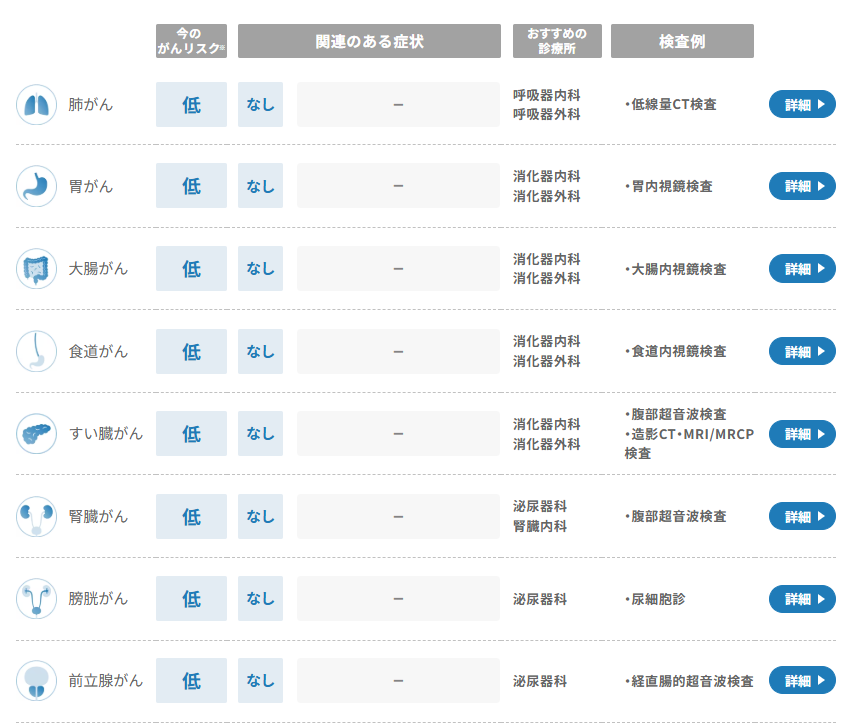Click the lung cancer organ icon
The width and height of the screenshot is (862, 725).
(x=37, y=104)
